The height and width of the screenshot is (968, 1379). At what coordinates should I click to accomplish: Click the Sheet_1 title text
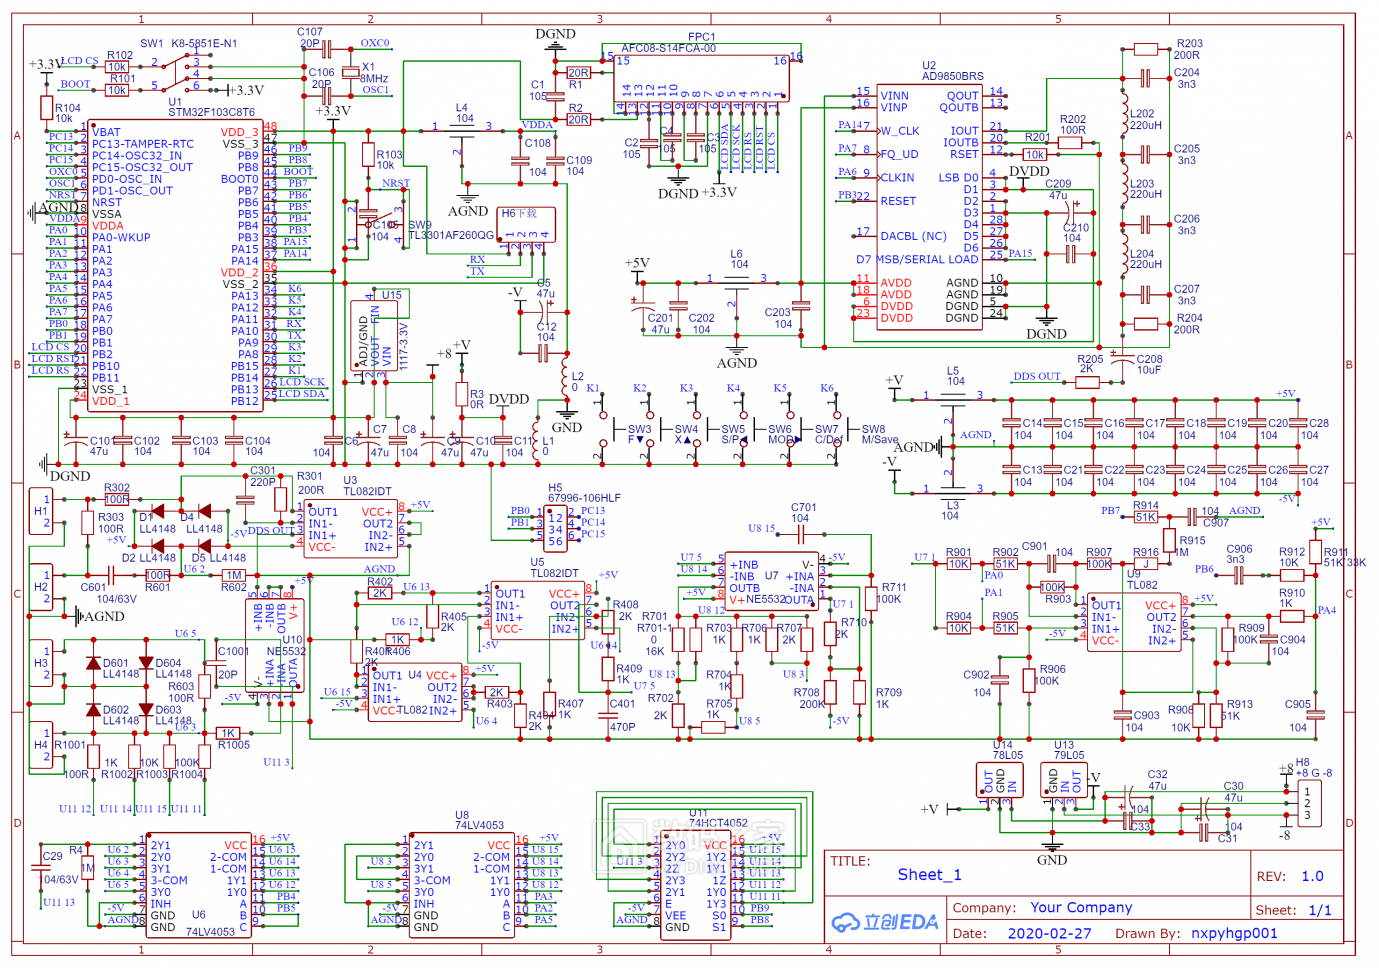(929, 875)
